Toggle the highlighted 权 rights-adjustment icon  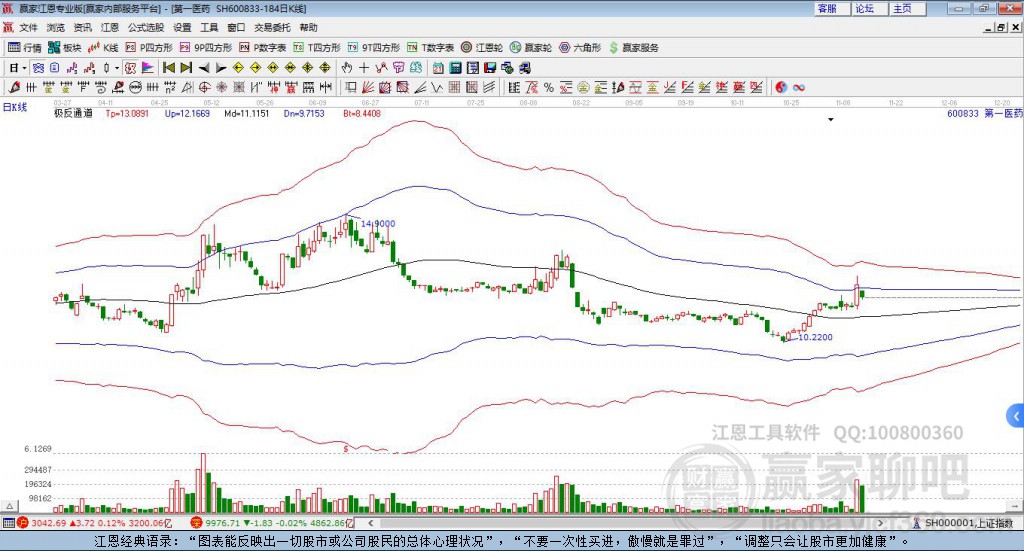[130, 68]
